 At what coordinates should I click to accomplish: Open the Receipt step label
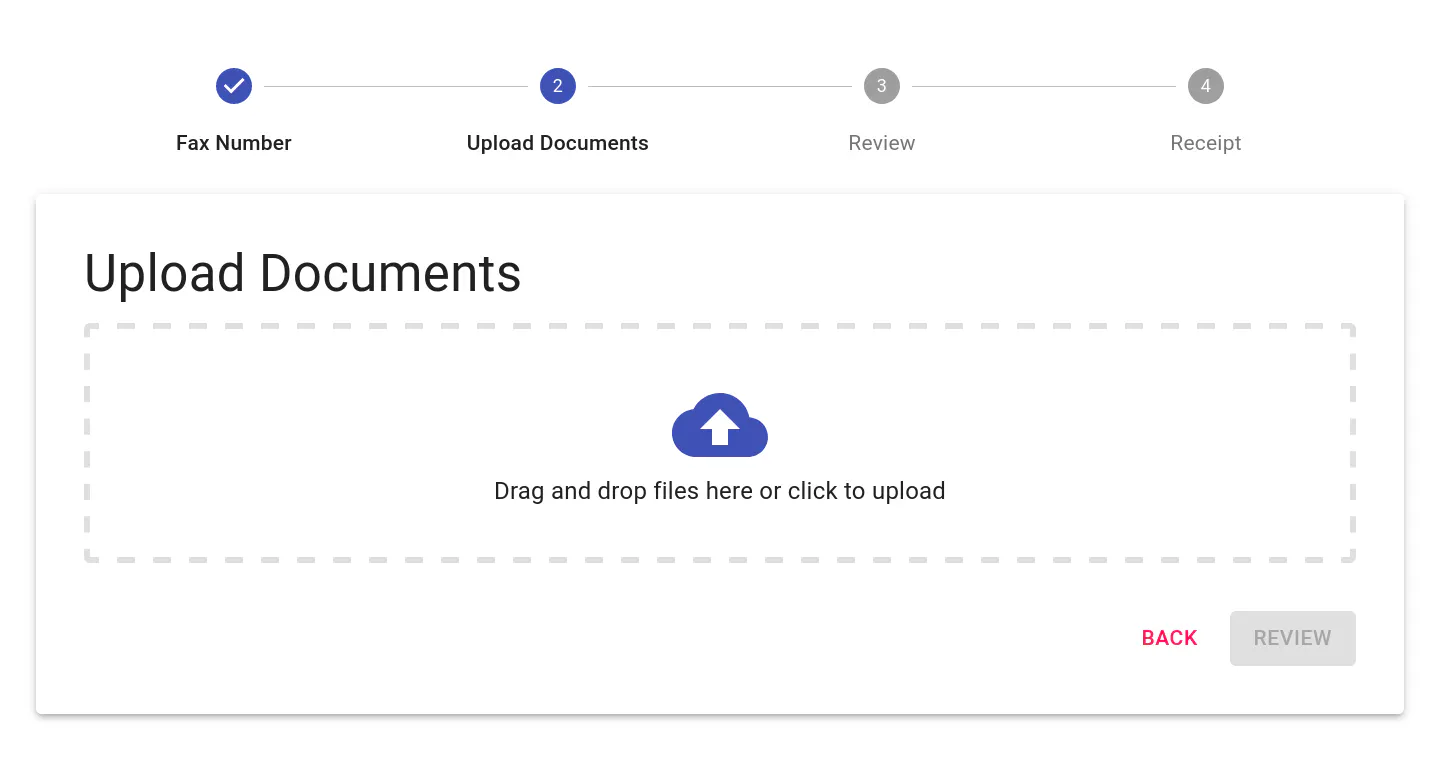click(1206, 143)
